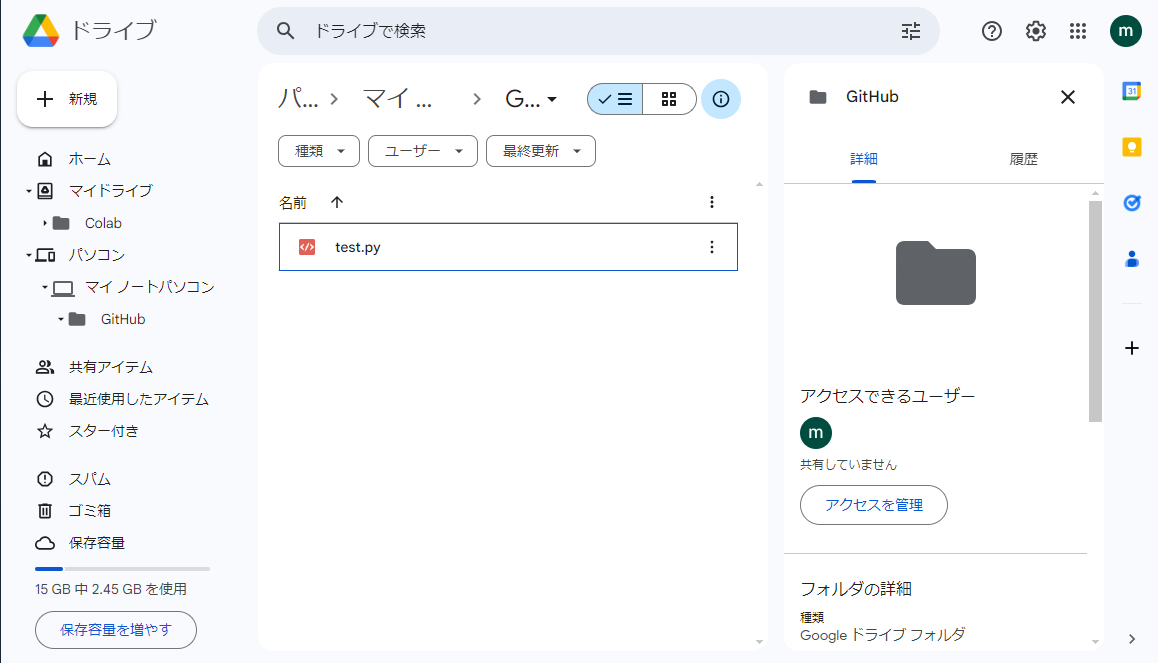Toggle the GitHub folder tree arrow
1158x663 pixels.
pos(61,319)
